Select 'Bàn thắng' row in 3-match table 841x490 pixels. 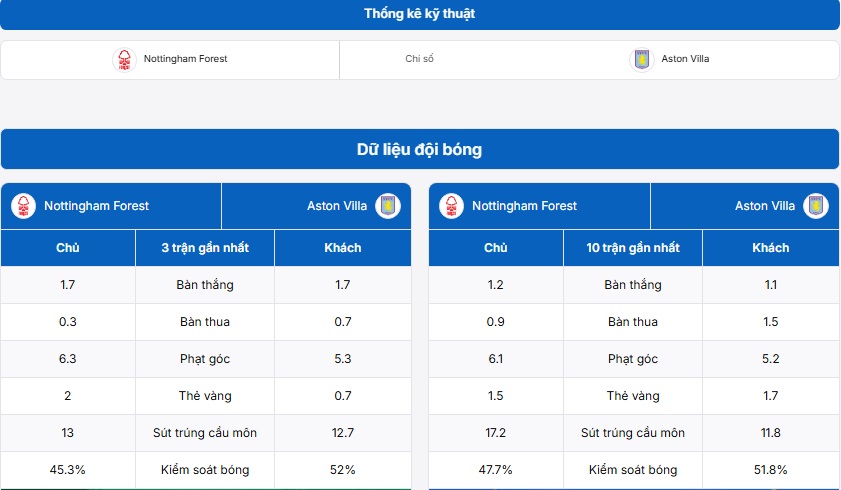click(205, 285)
